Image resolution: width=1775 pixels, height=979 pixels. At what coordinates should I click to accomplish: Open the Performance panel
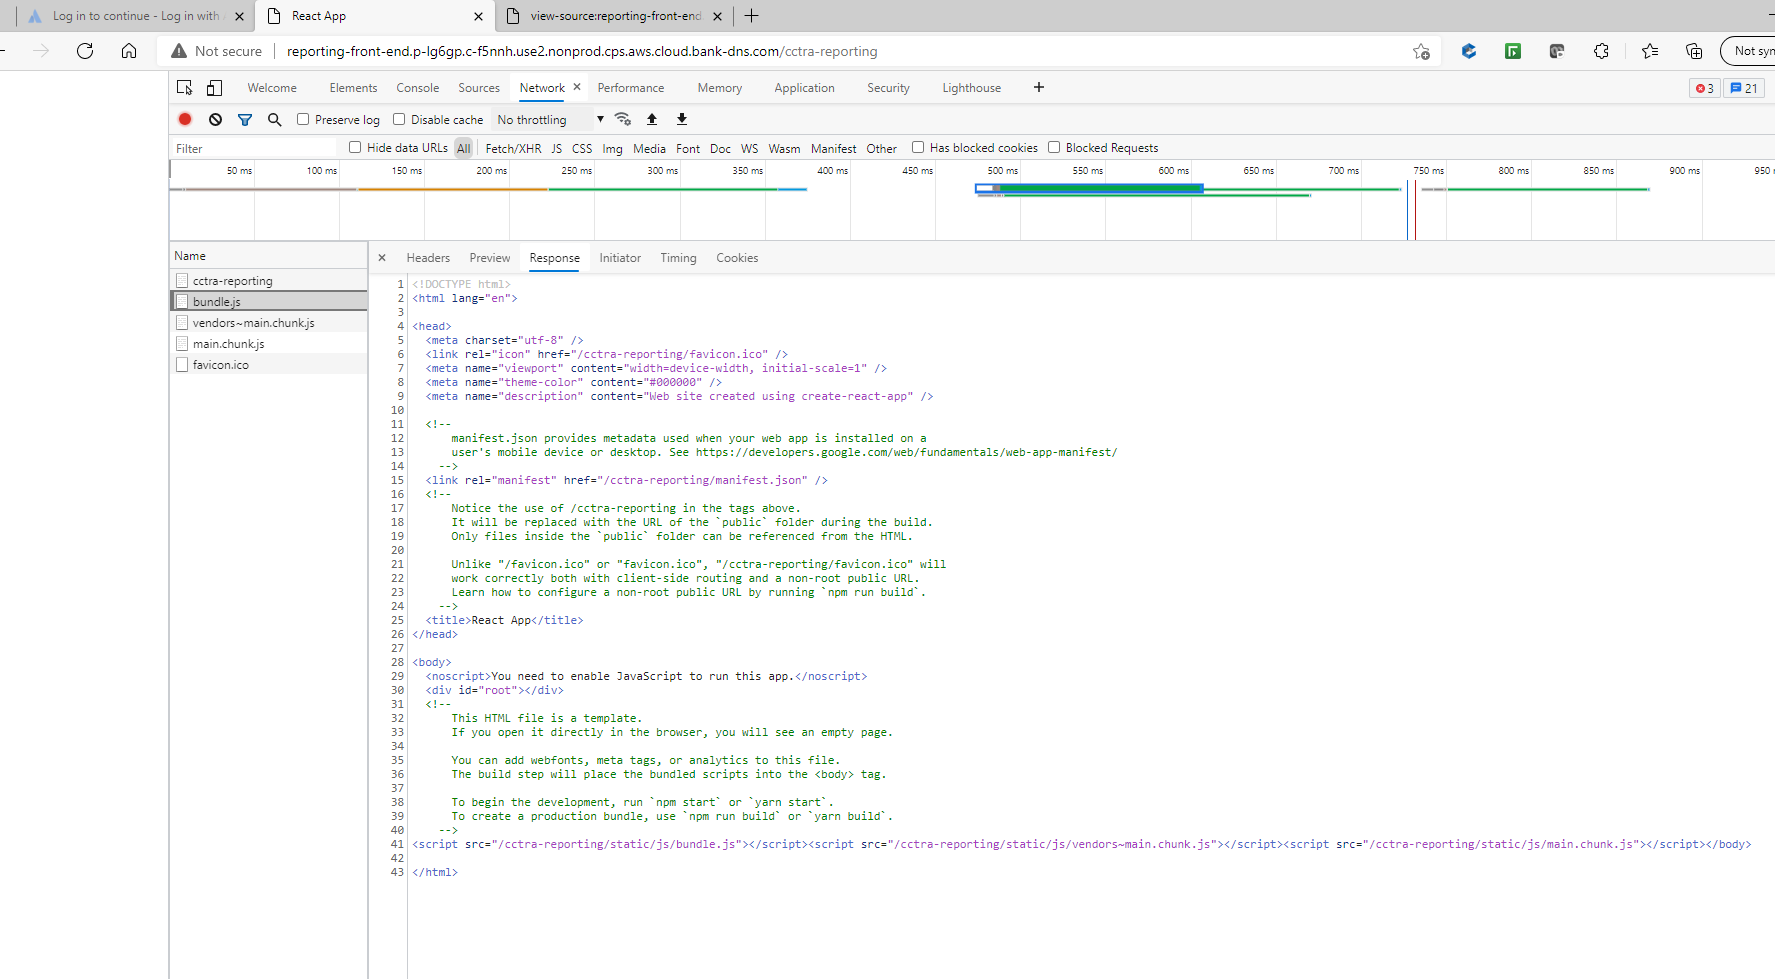(x=631, y=88)
